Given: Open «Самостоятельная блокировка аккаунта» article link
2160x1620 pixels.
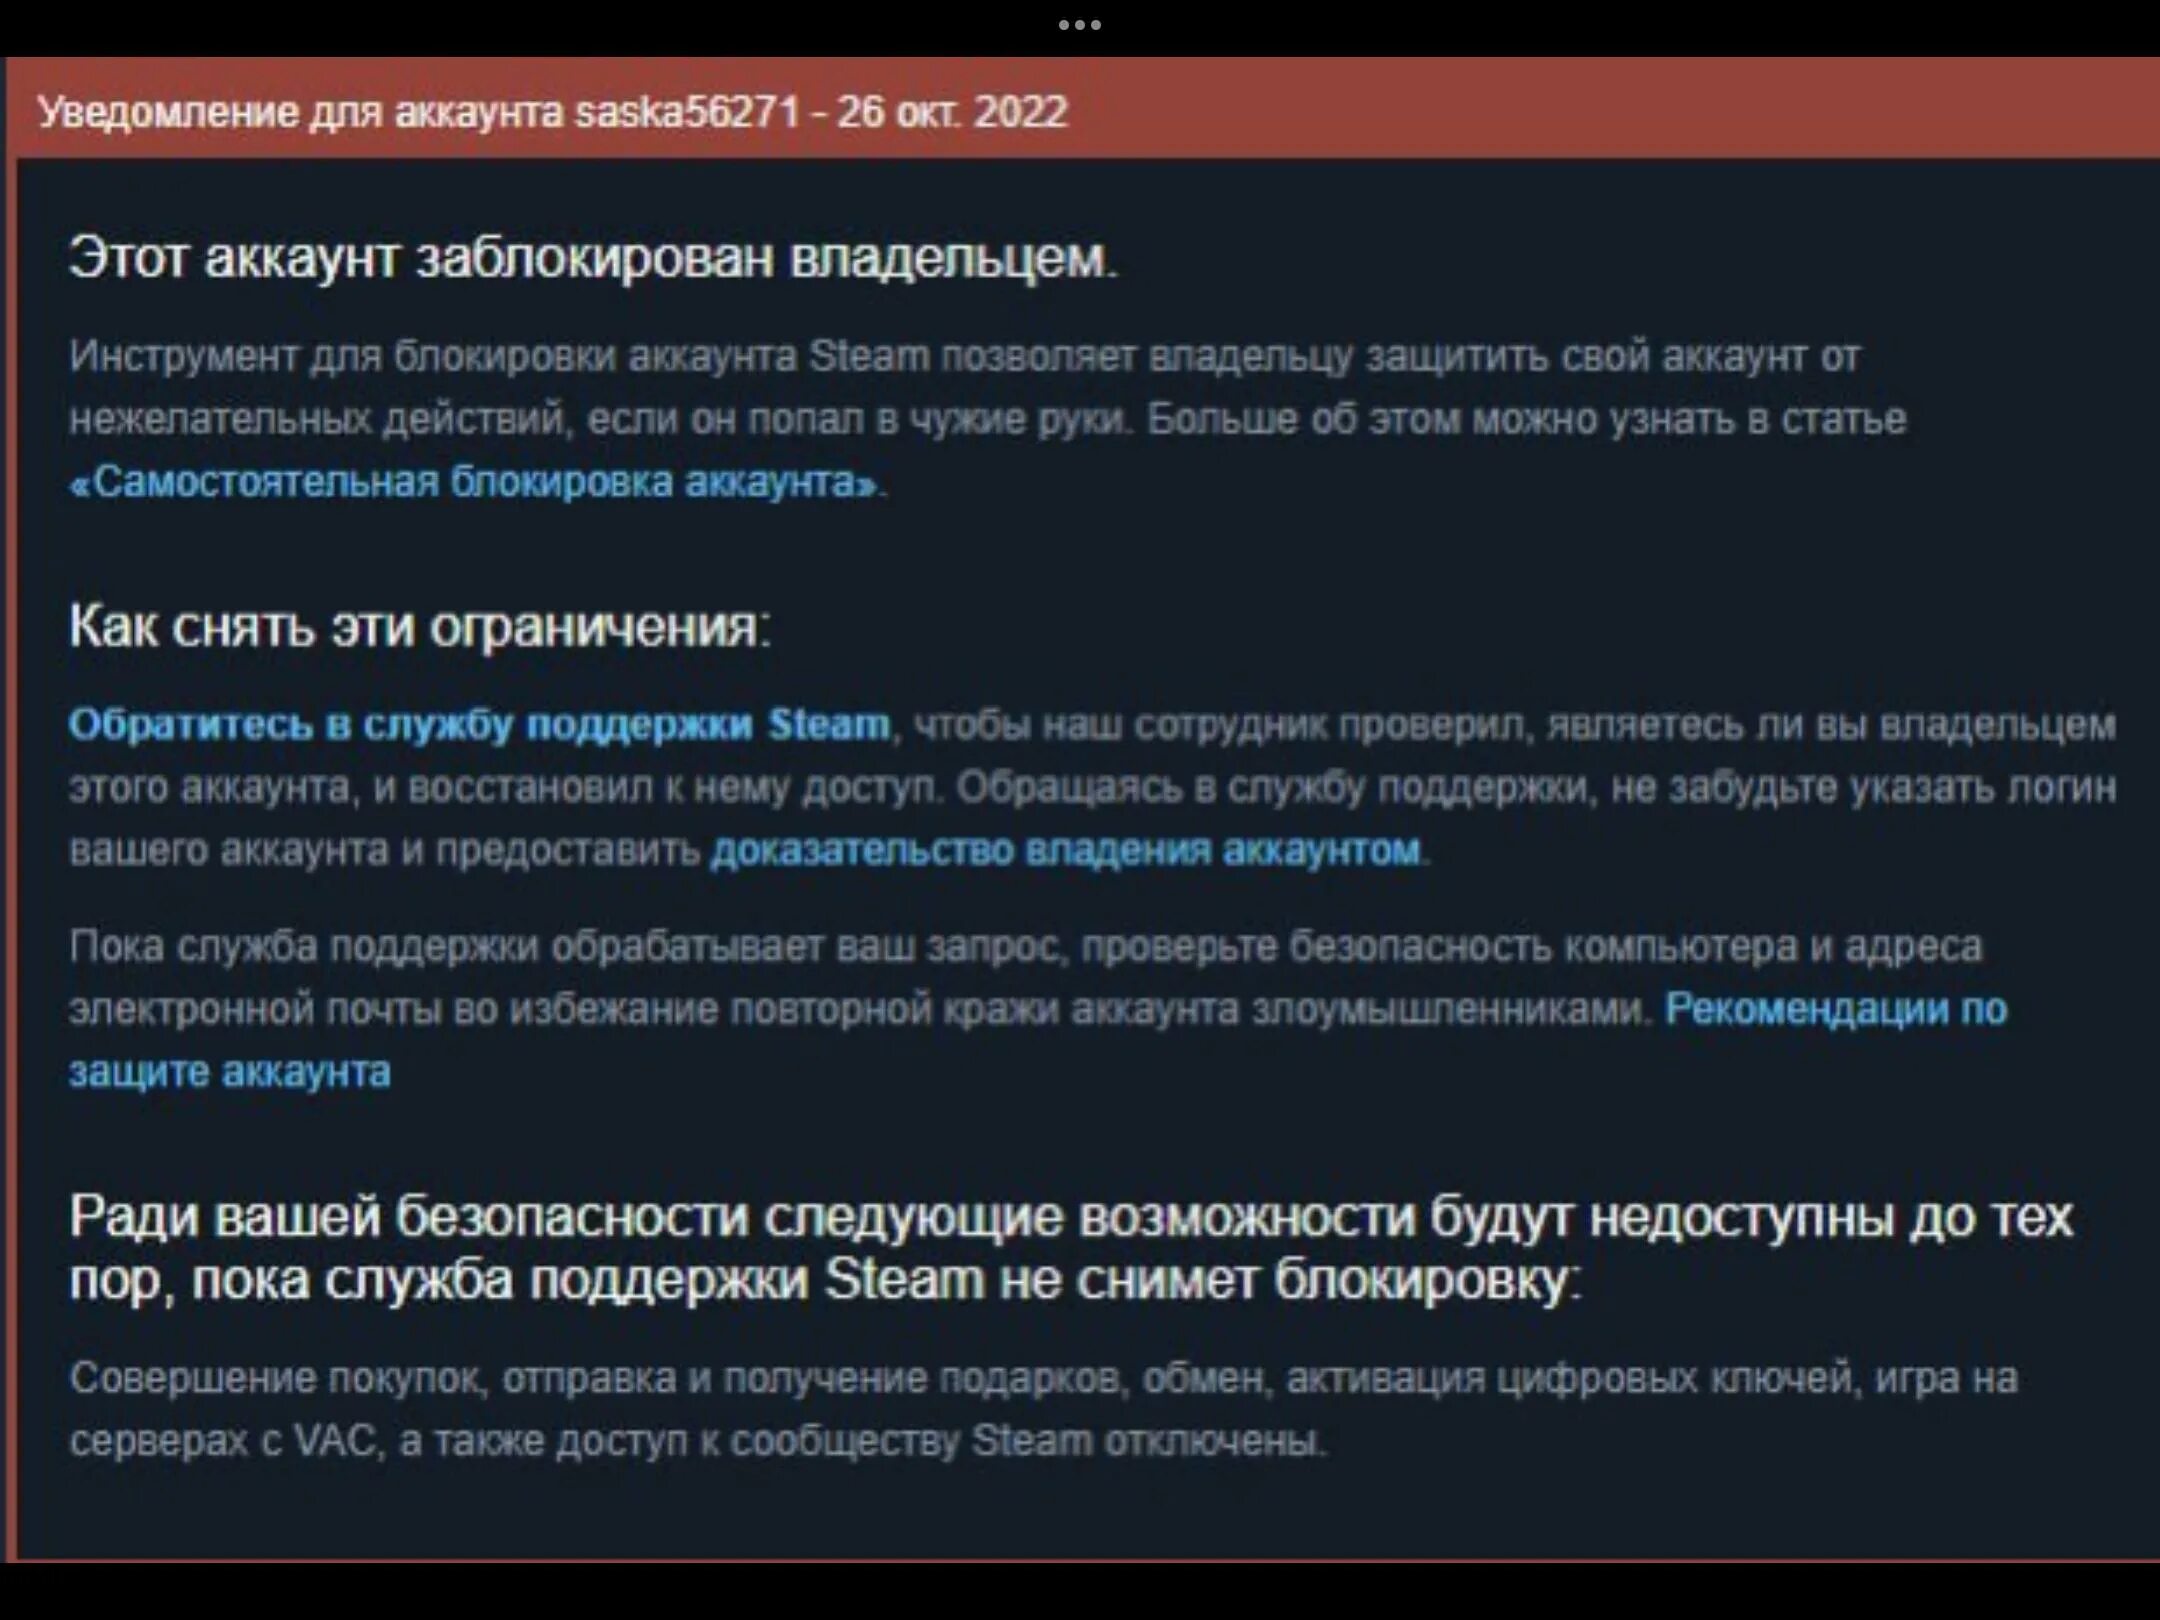Looking at the screenshot, I should [x=475, y=483].
